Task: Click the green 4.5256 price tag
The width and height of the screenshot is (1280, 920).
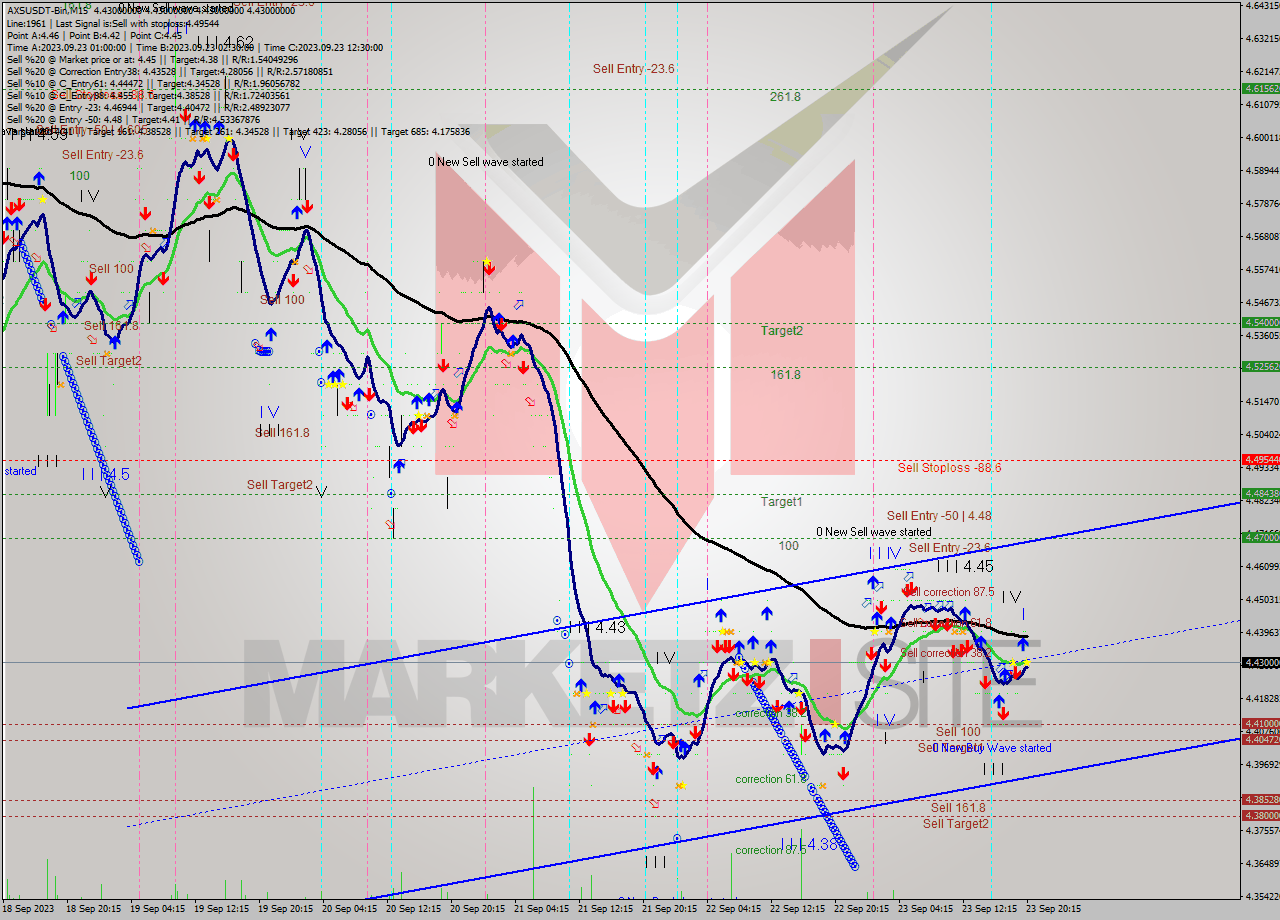Action: 1260,367
